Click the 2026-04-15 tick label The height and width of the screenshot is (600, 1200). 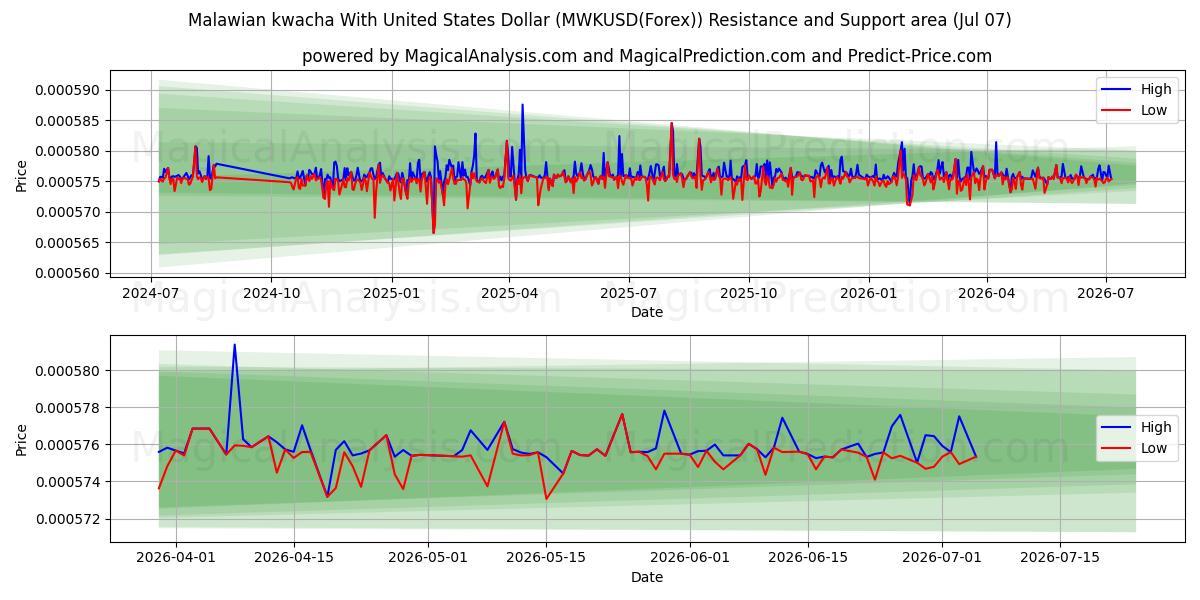(294, 558)
